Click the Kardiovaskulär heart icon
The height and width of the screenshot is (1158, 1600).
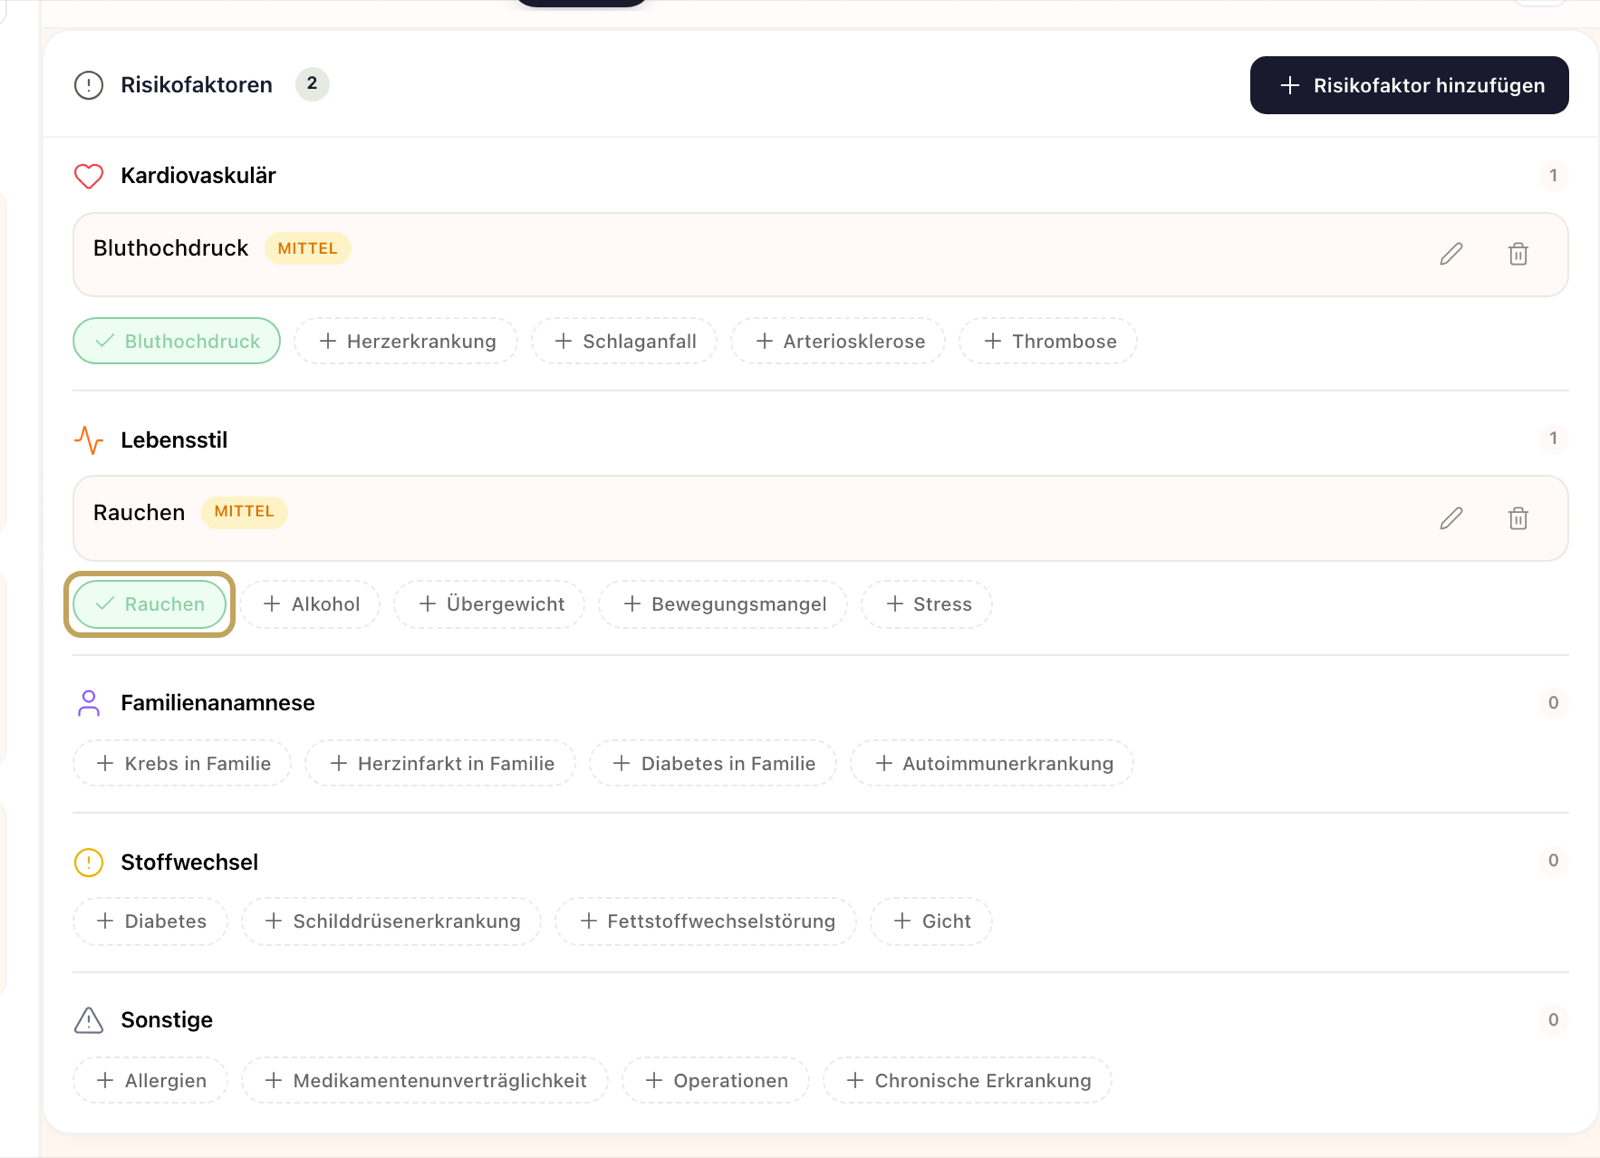click(89, 176)
